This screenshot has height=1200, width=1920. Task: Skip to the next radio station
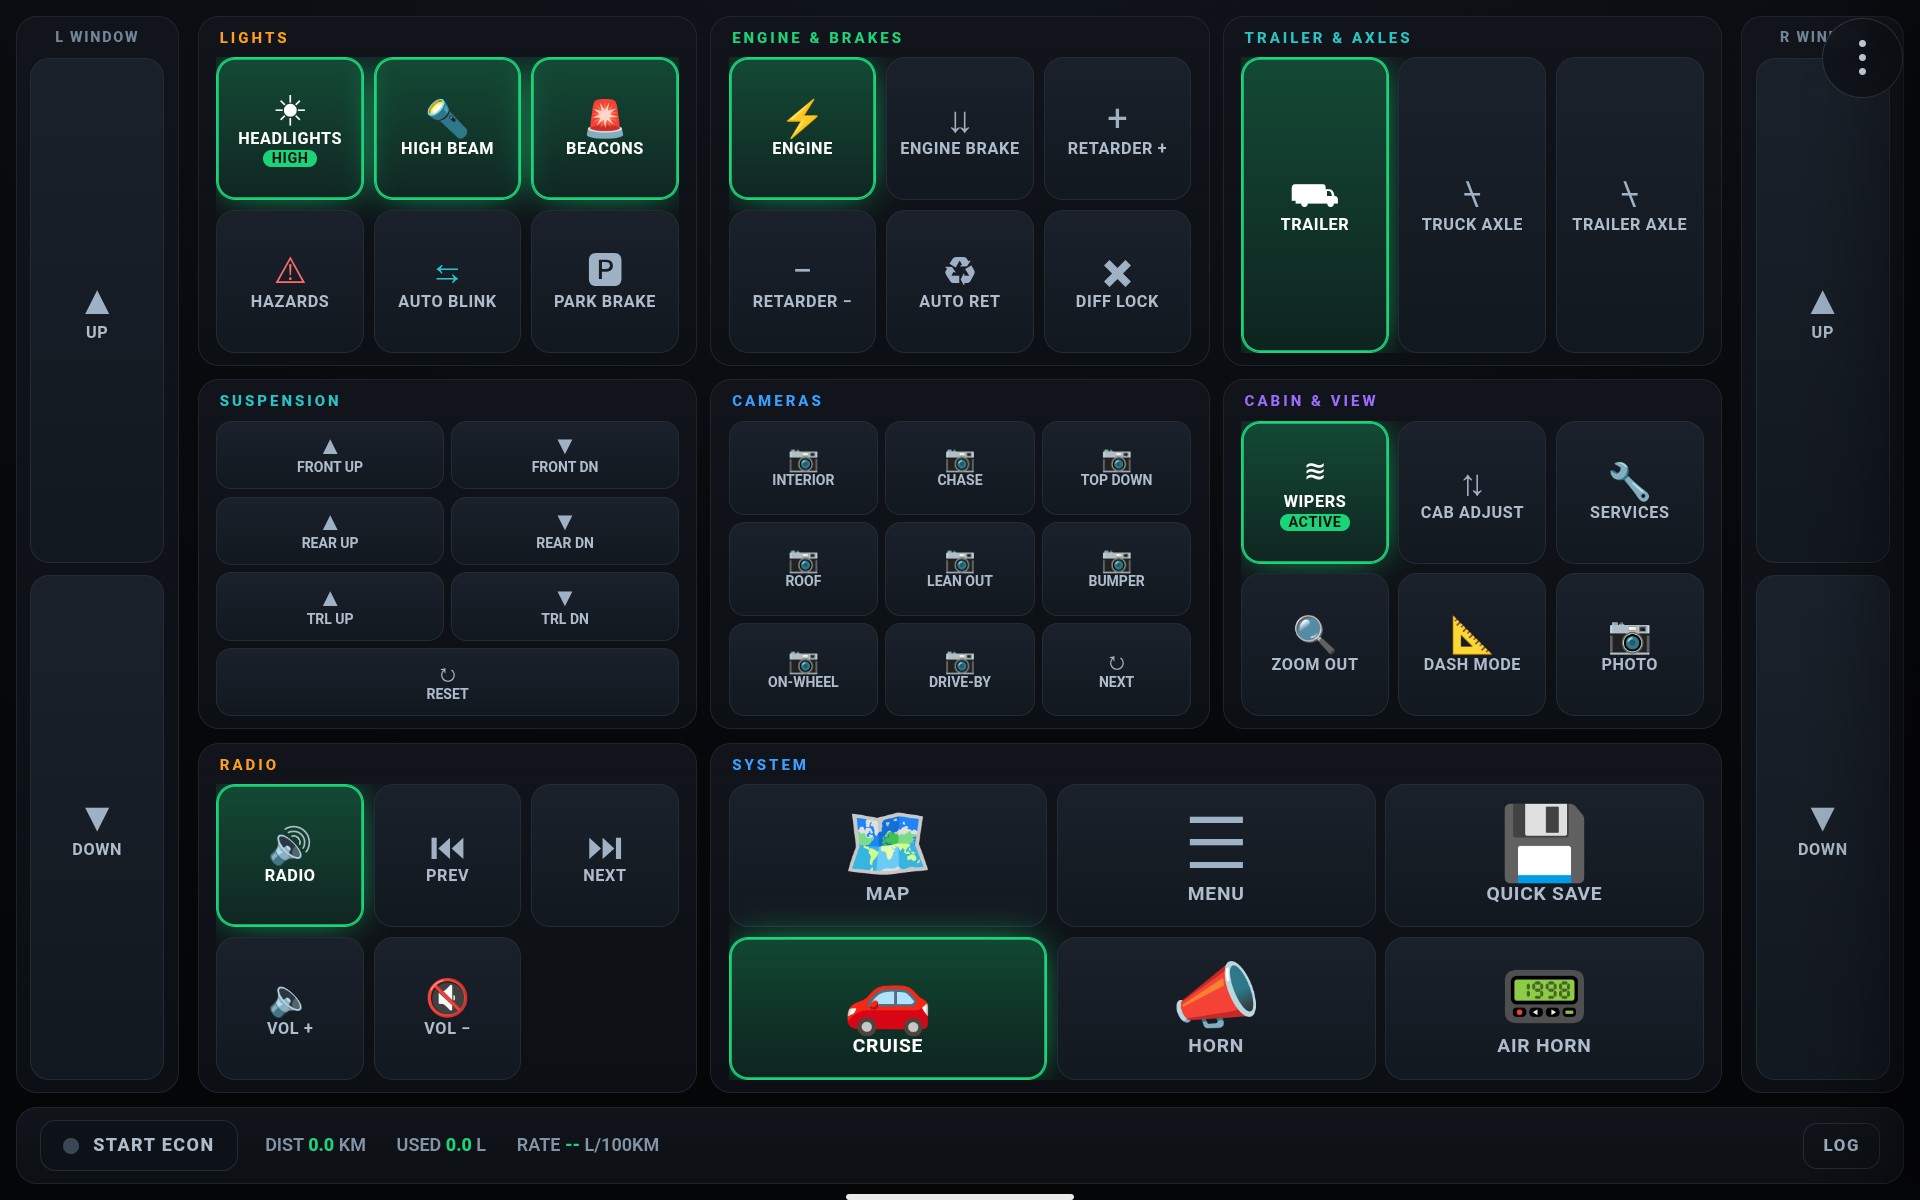pos(604,855)
